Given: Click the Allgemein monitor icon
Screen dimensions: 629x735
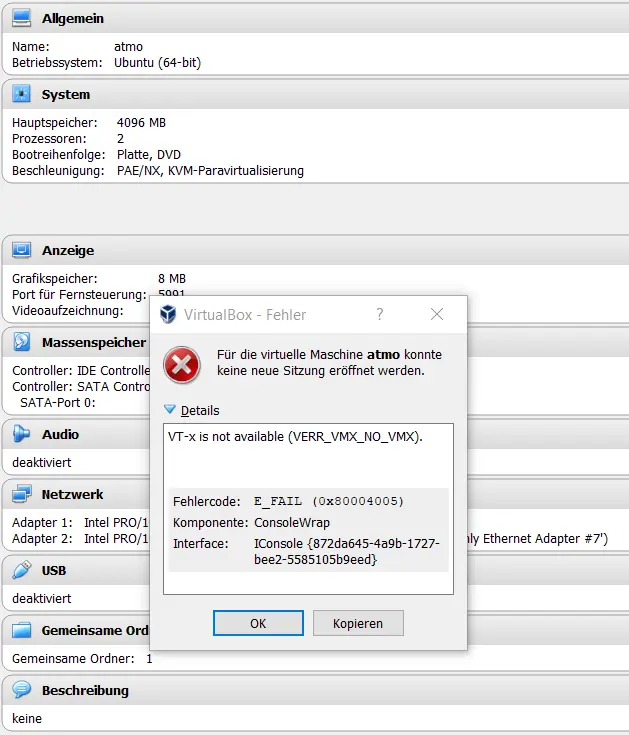Looking at the screenshot, I should click(22, 18).
